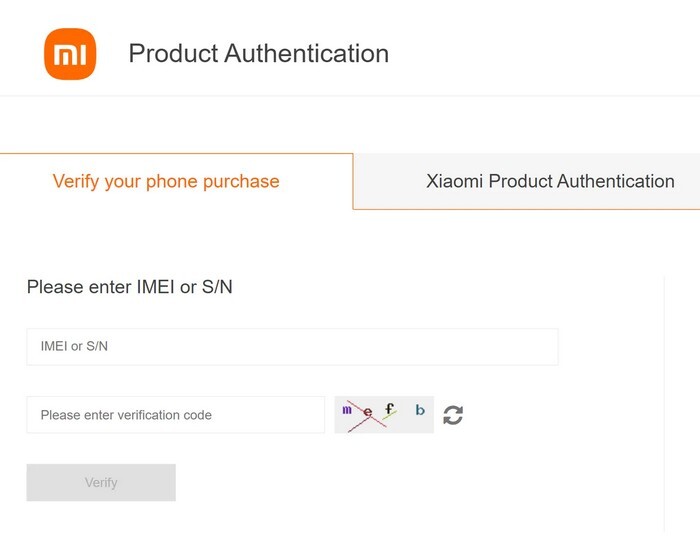Click the thin vertical scrollbar at right
700x538 pixels.
664,400
